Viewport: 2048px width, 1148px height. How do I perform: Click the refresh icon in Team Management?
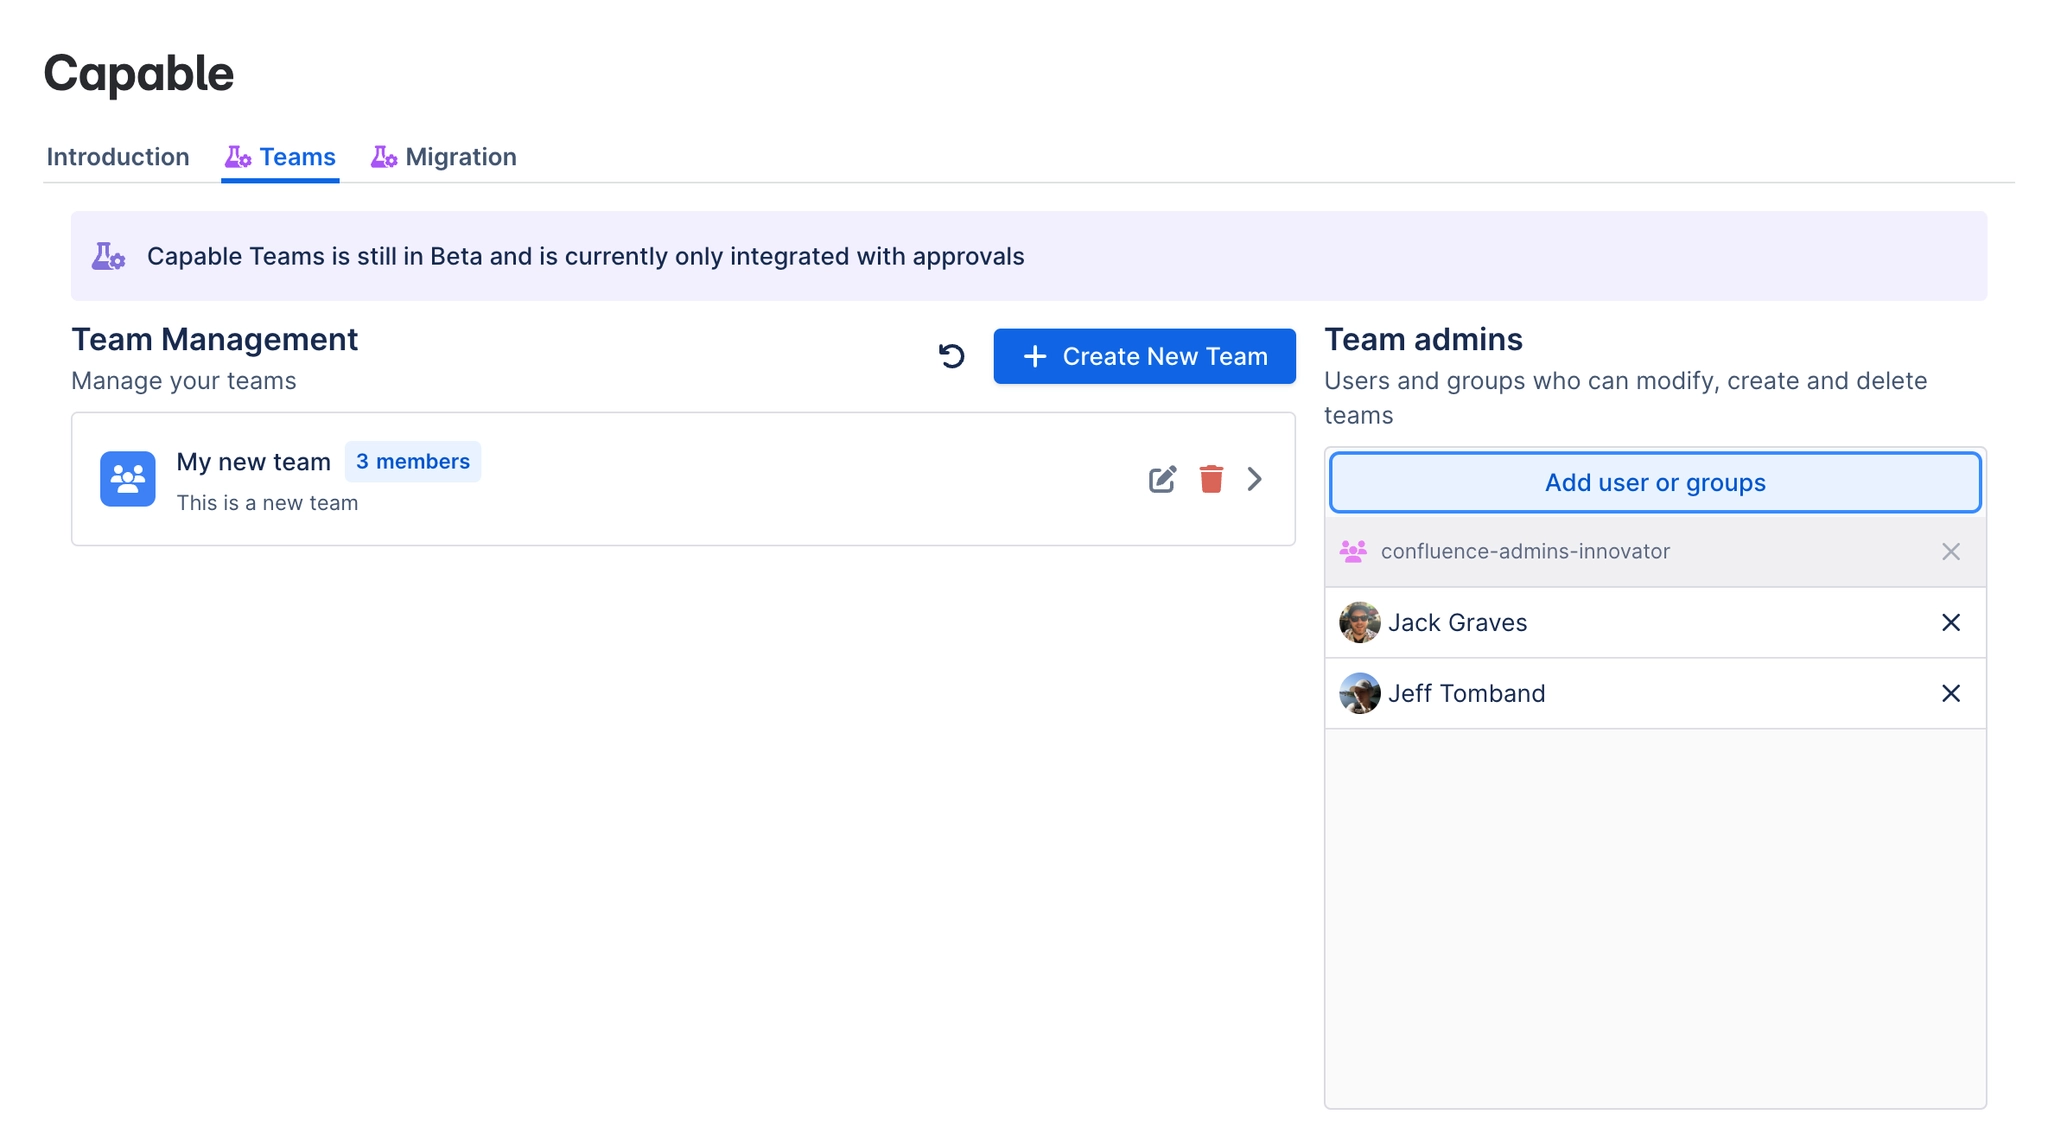coord(951,355)
